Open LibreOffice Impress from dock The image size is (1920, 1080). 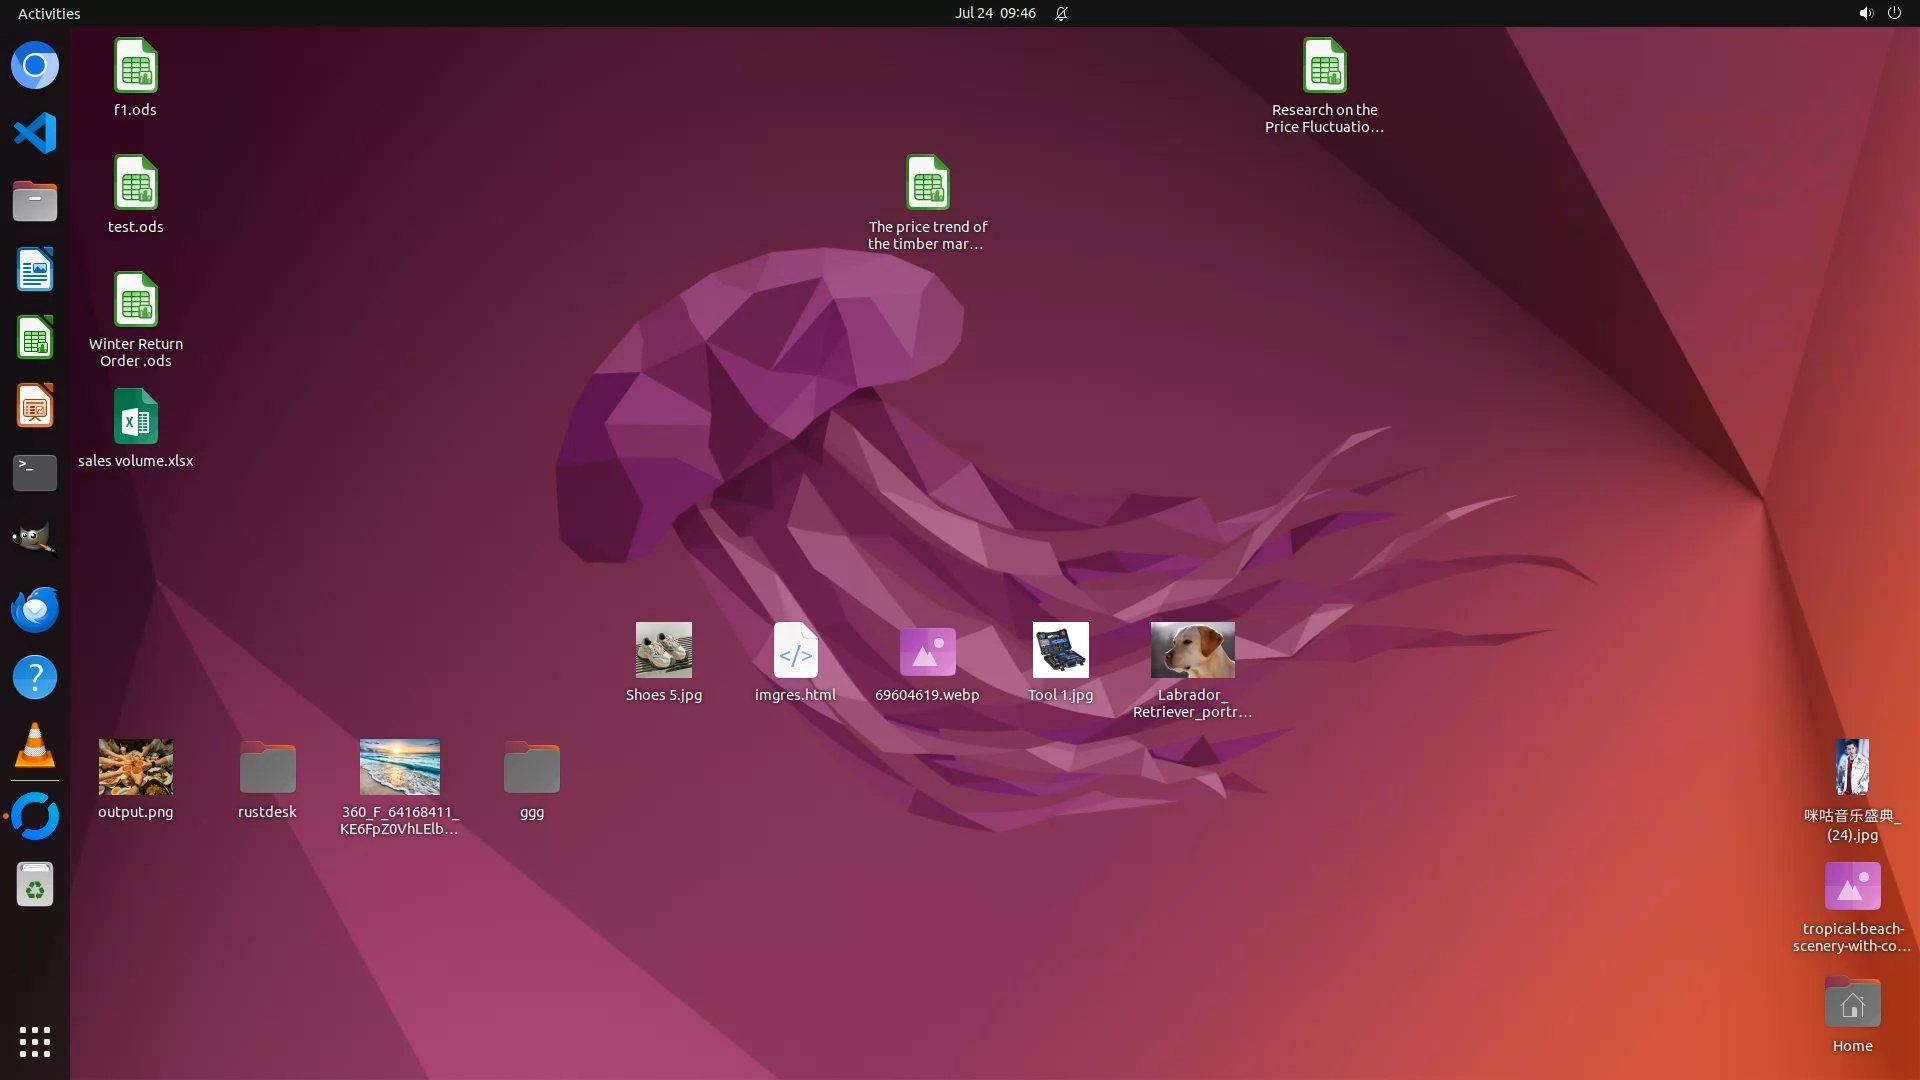[35, 405]
